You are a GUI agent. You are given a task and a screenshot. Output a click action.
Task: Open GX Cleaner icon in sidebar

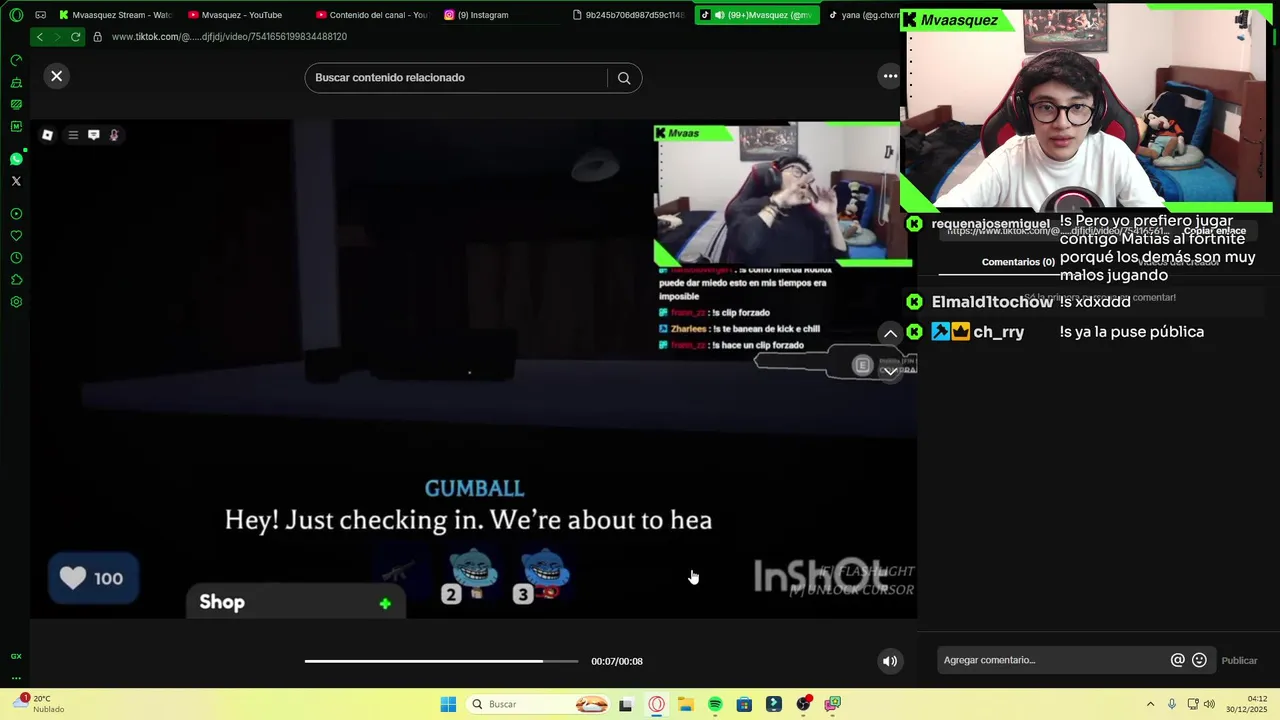click(x=16, y=82)
